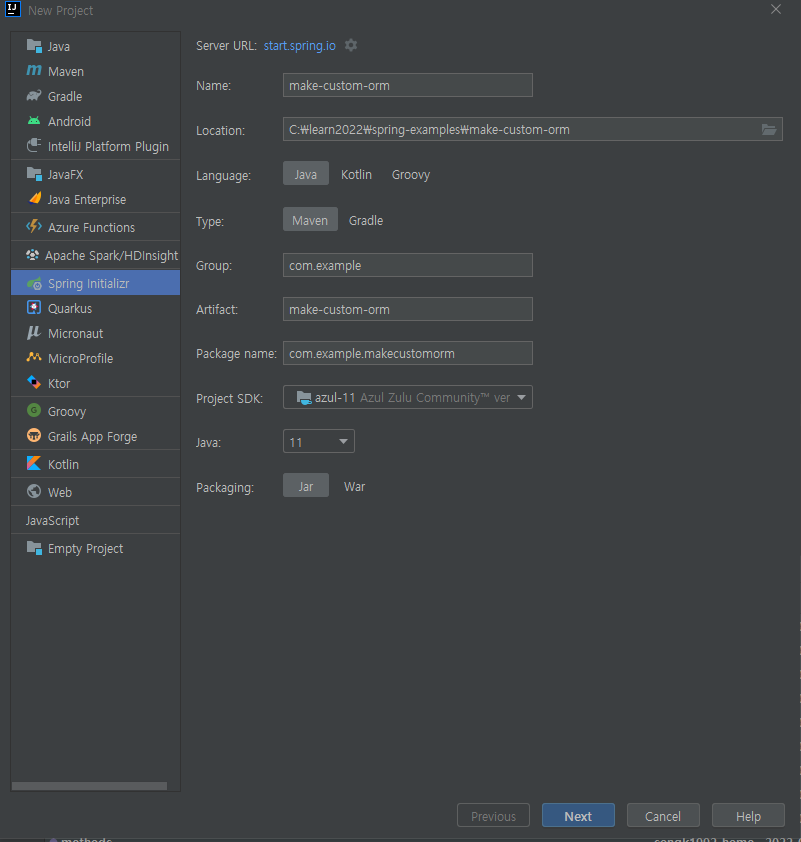This screenshot has height=842, width=801.
Task: Select the Web category label
Action: click(x=60, y=492)
